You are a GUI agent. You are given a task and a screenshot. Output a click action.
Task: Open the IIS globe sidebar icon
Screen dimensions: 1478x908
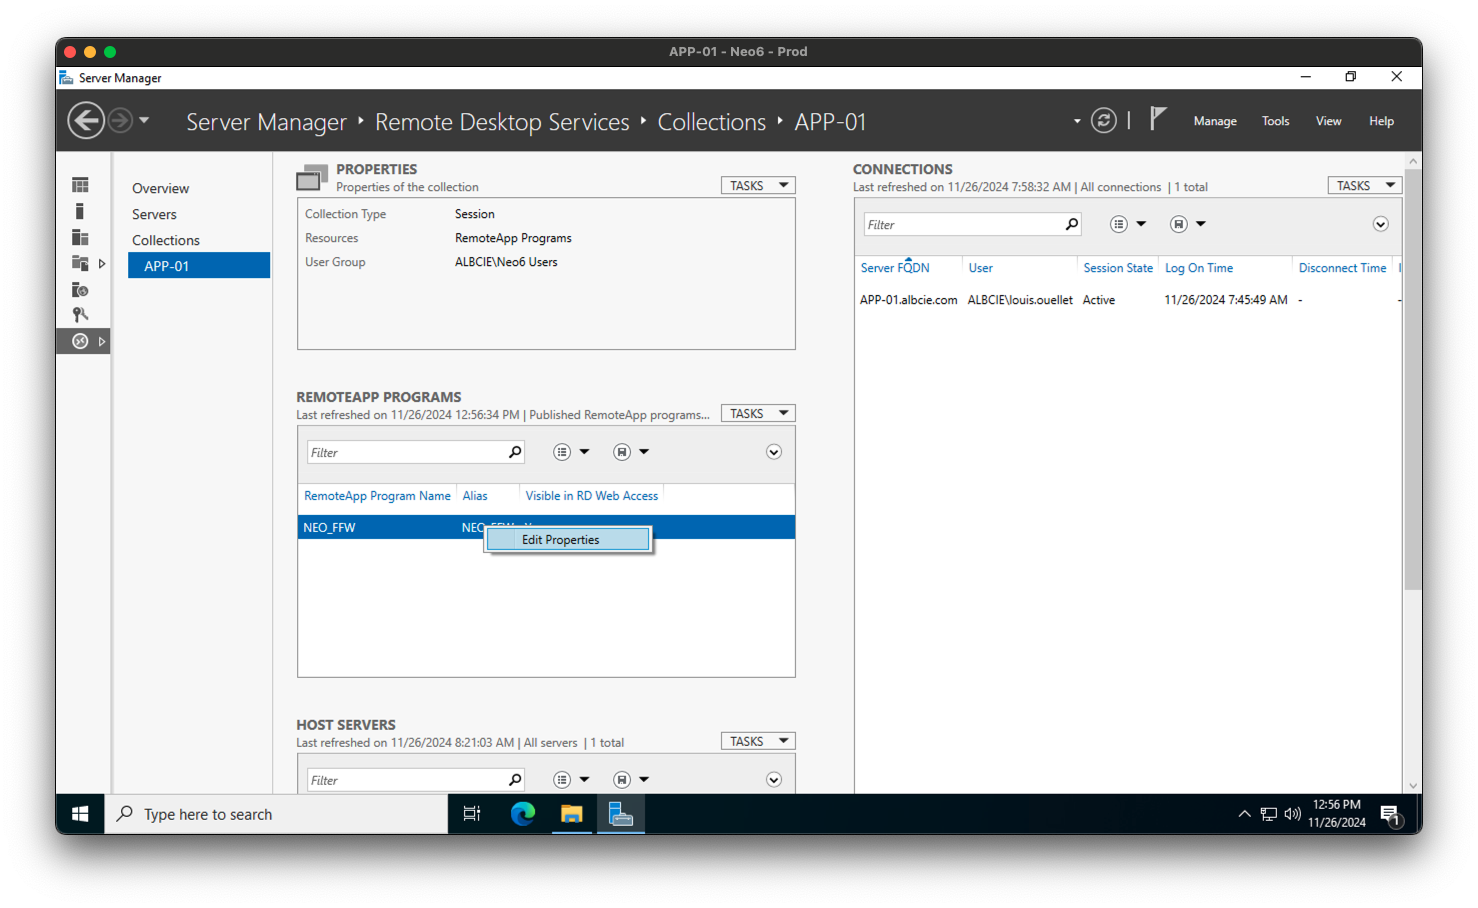coord(80,289)
